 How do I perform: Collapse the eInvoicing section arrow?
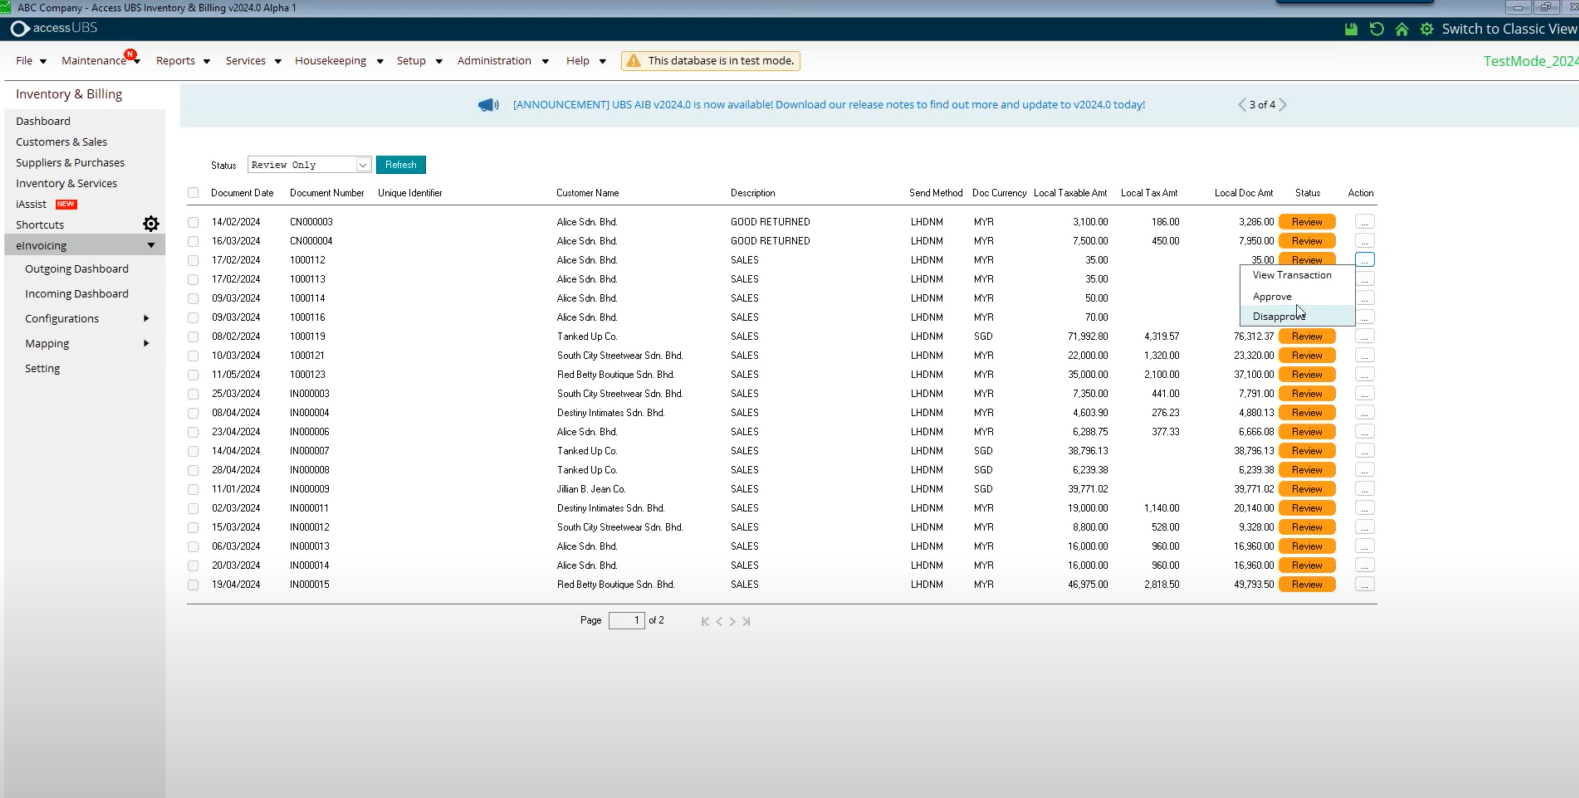pos(151,246)
